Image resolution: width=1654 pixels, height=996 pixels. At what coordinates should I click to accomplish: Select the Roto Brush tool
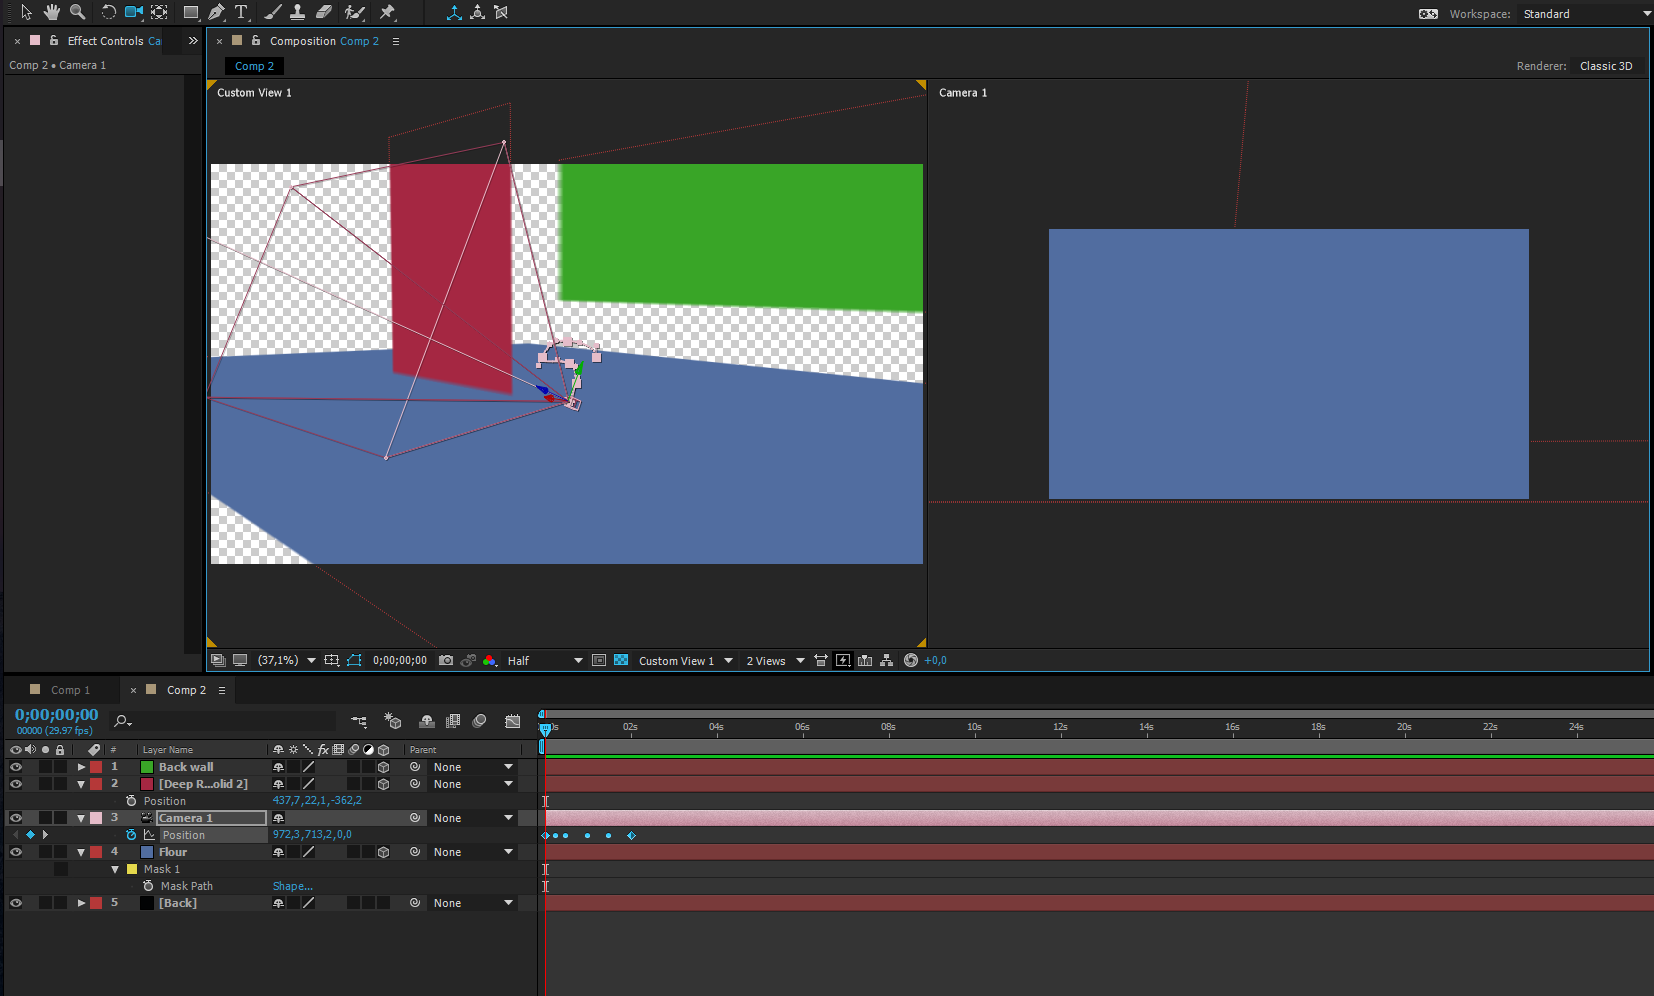click(354, 12)
